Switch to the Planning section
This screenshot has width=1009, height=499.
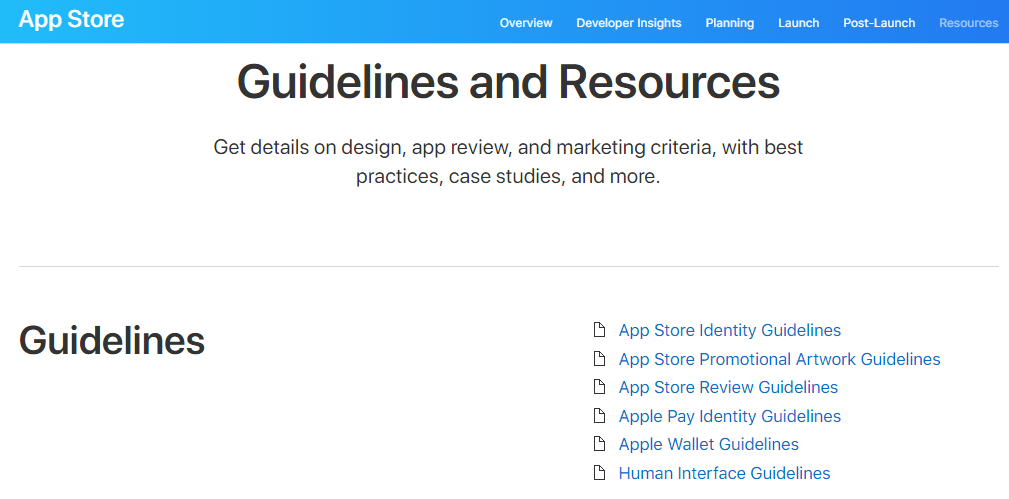click(730, 23)
